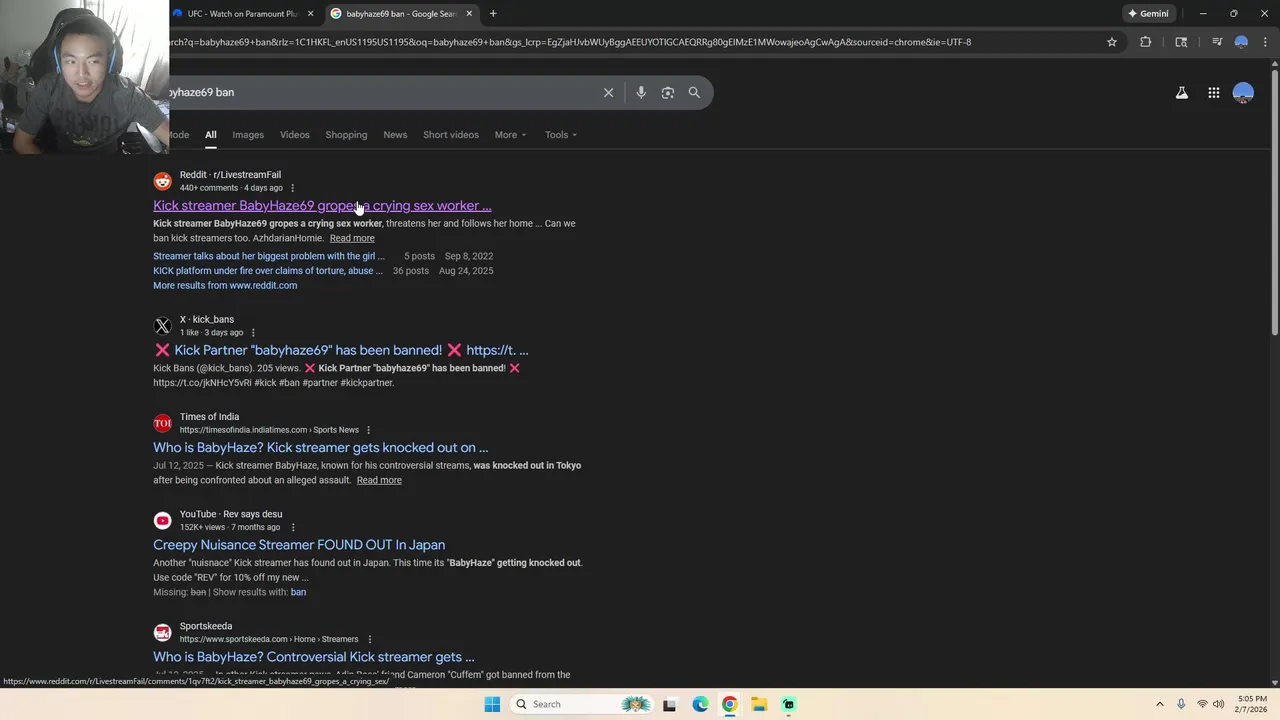Viewport: 1280px width, 720px height.
Task: Open the Windows Start menu
Action: (492, 704)
